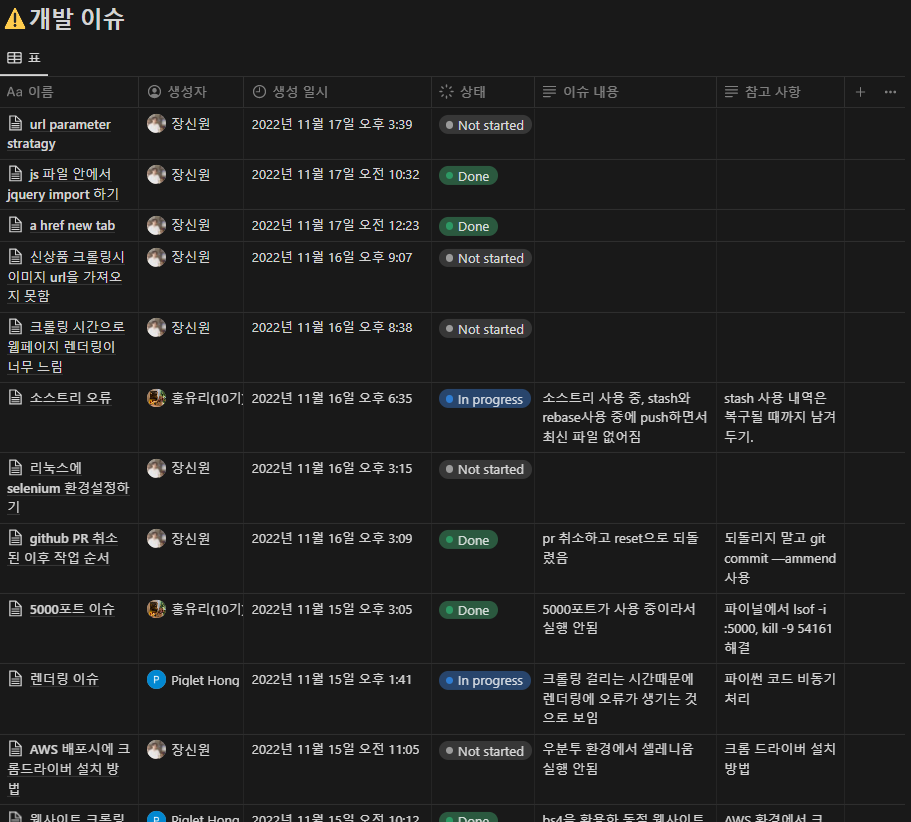
Task: Click 홍유리 avatar in 5000포트 이슈 row
Action: click(x=156, y=609)
